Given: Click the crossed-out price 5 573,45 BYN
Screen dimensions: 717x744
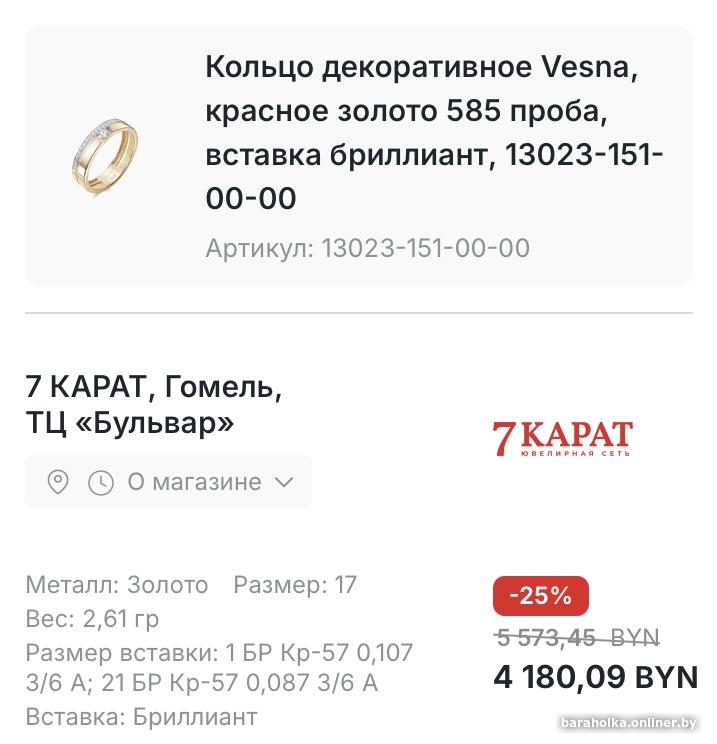Looking at the screenshot, I should 577,638.
